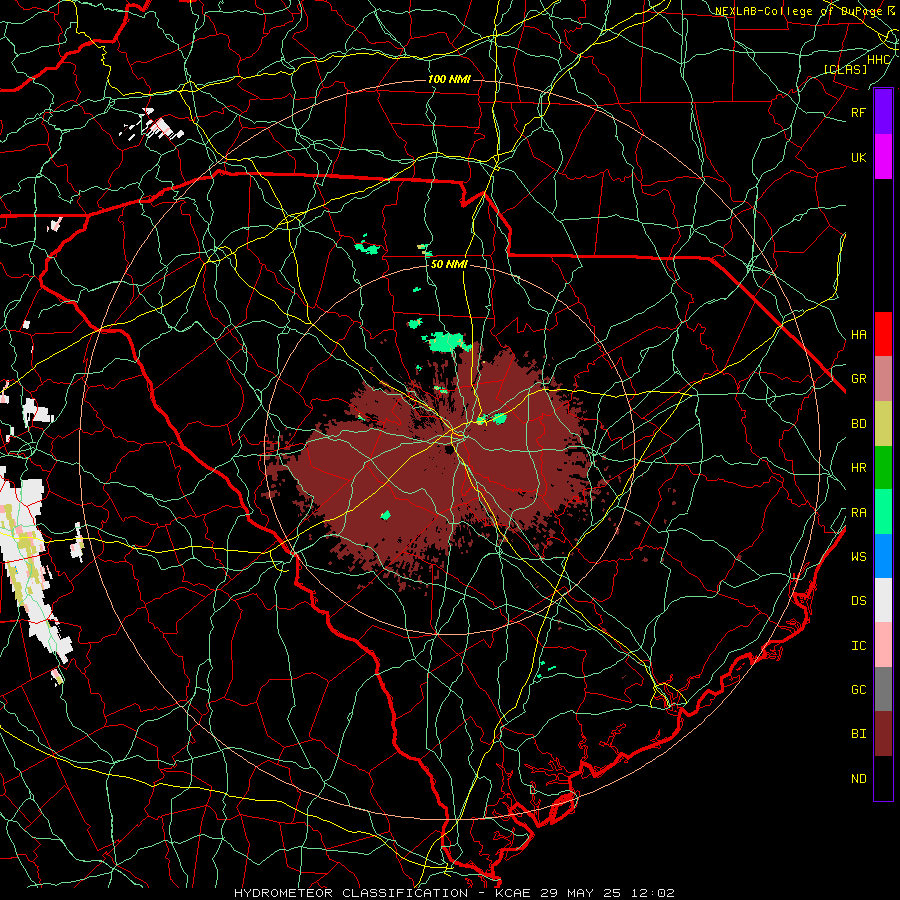
Task: Click the 50 NMI range ring label
Action: point(449,264)
